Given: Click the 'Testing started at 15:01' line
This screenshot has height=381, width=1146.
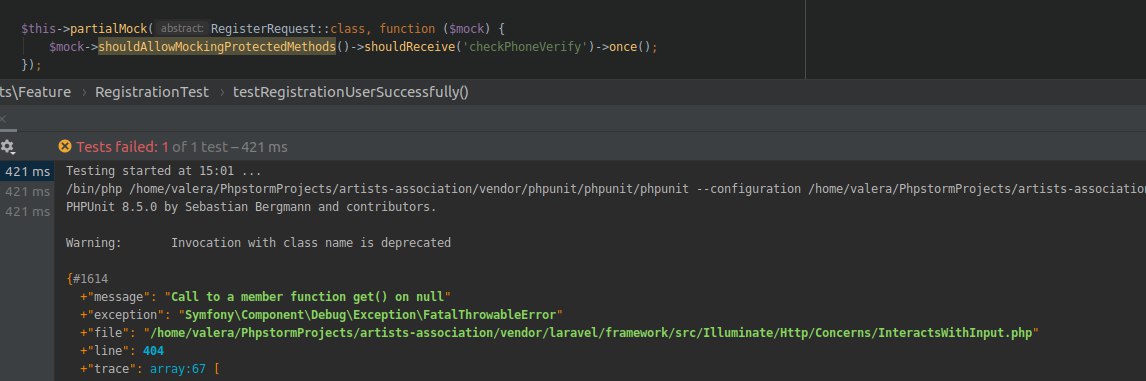Looking at the screenshot, I should point(163,172).
